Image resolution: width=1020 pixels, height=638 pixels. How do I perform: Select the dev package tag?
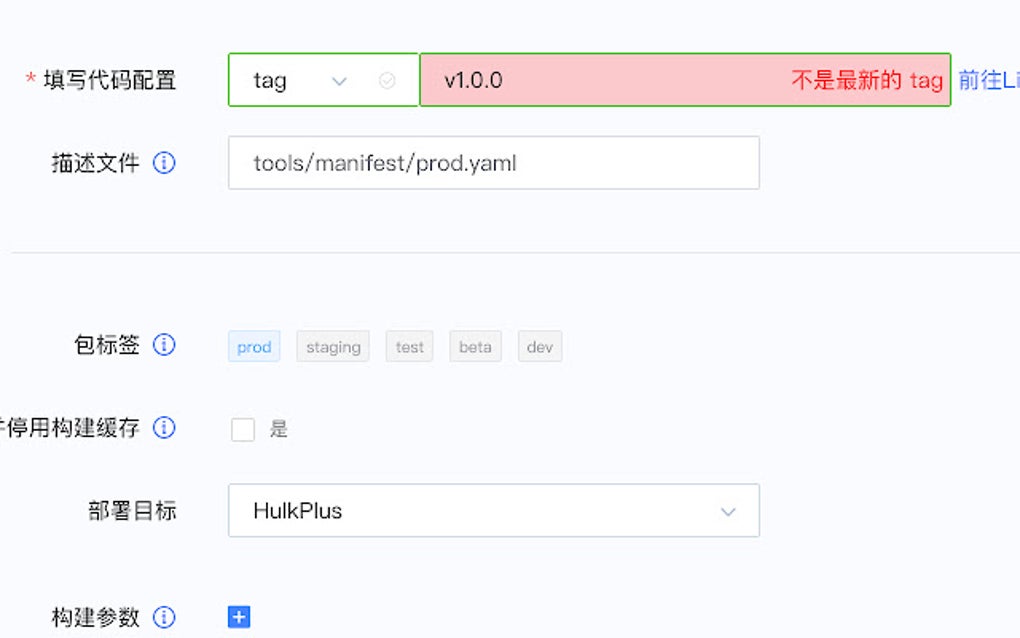[x=539, y=346]
